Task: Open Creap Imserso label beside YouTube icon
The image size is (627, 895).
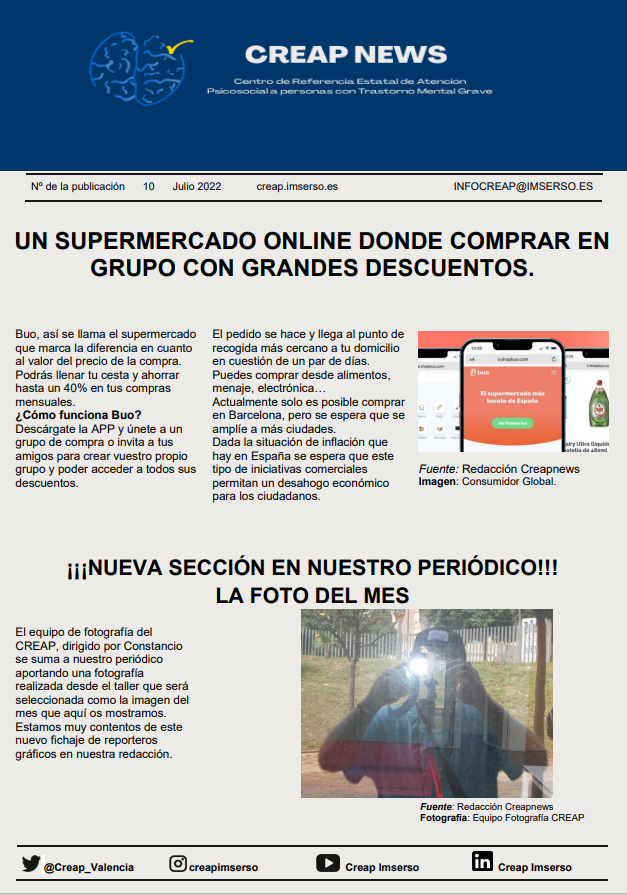Action: tap(382, 867)
